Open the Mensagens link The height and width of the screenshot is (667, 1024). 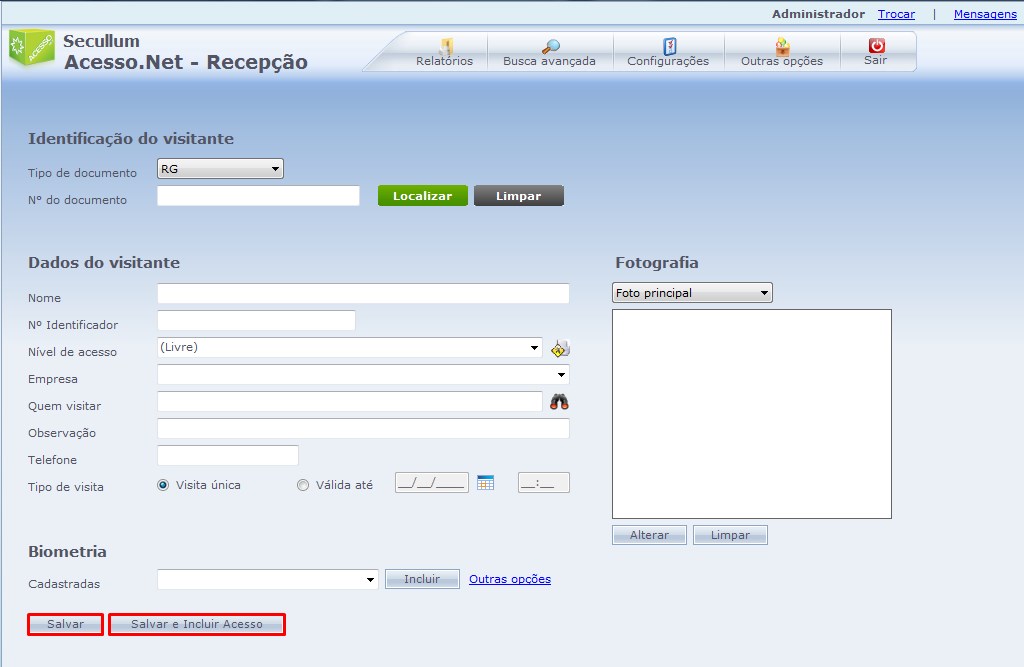[984, 14]
